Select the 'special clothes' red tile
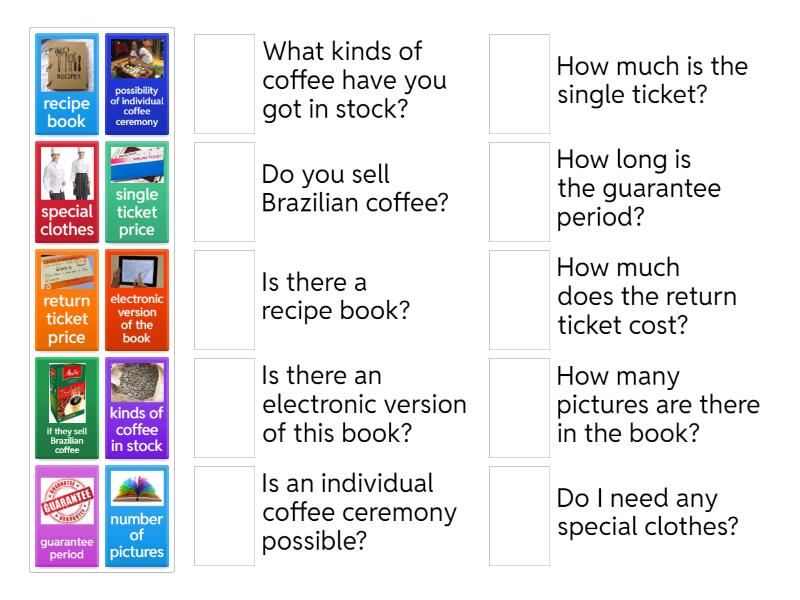800x600 pixels. point(67,192)
